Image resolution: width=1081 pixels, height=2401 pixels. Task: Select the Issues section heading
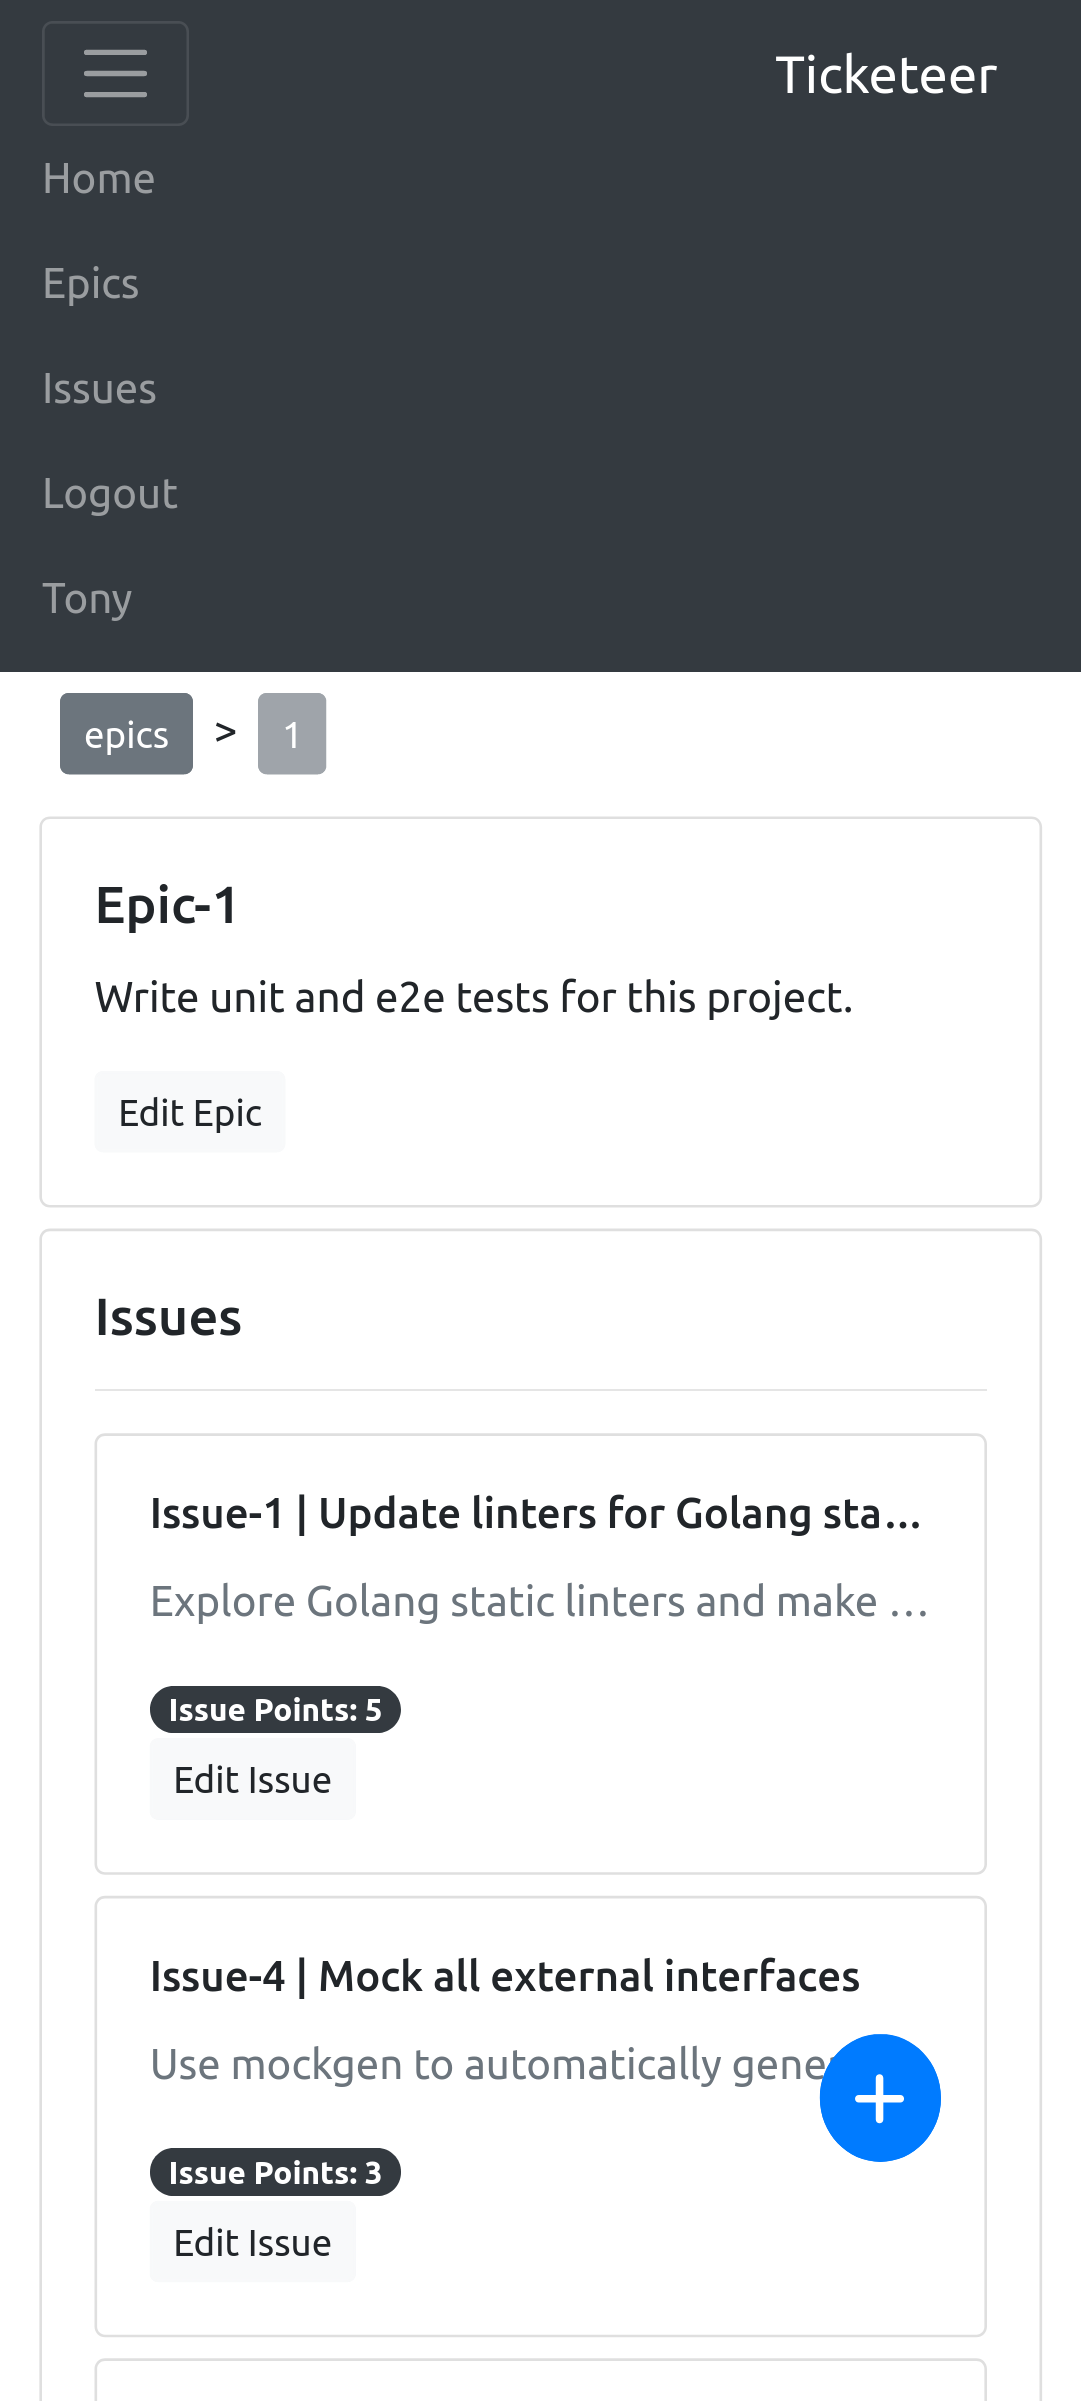click(168, 1318)
